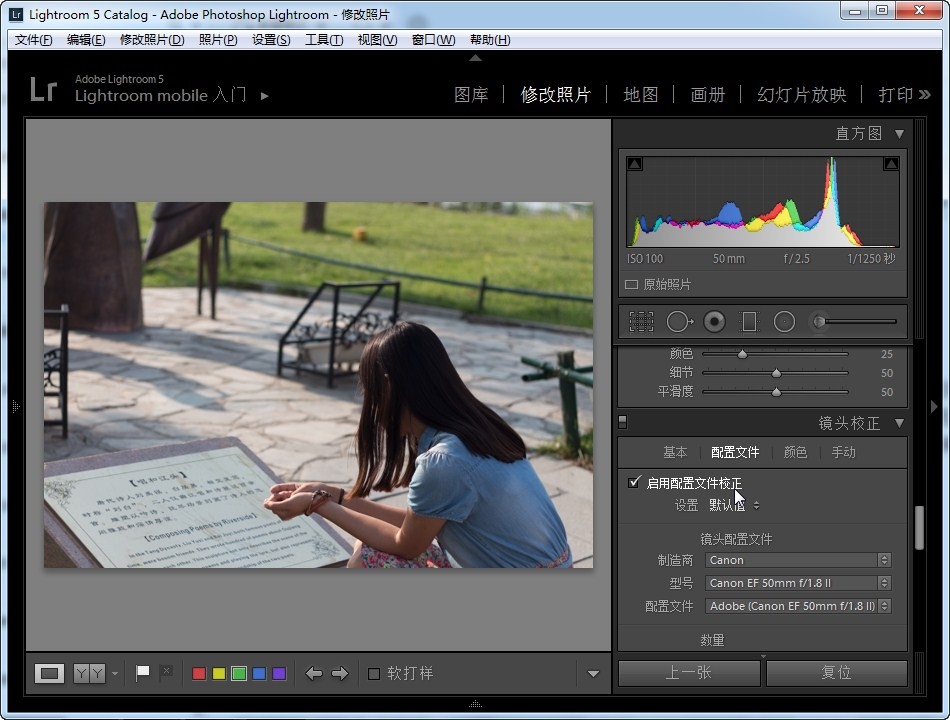Uncheck 启用配置文件校正 checkbox
950x720 pixels.
pyautogui.click(x=633, y=482)
